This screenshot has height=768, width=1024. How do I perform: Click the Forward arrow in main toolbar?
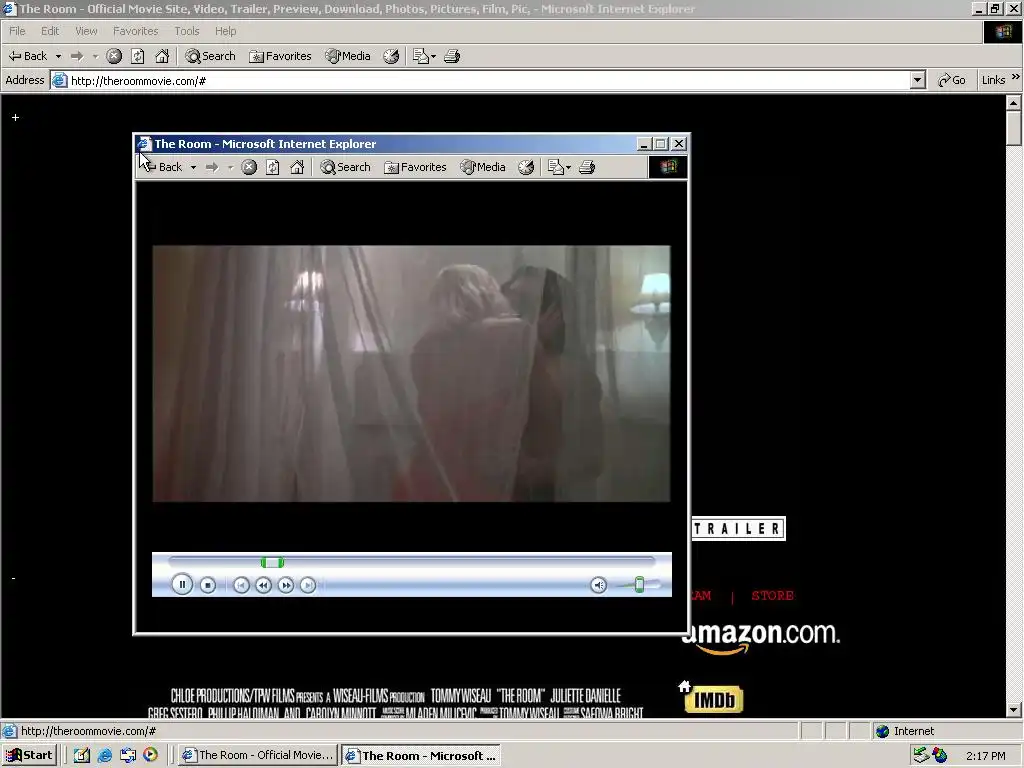77,56
